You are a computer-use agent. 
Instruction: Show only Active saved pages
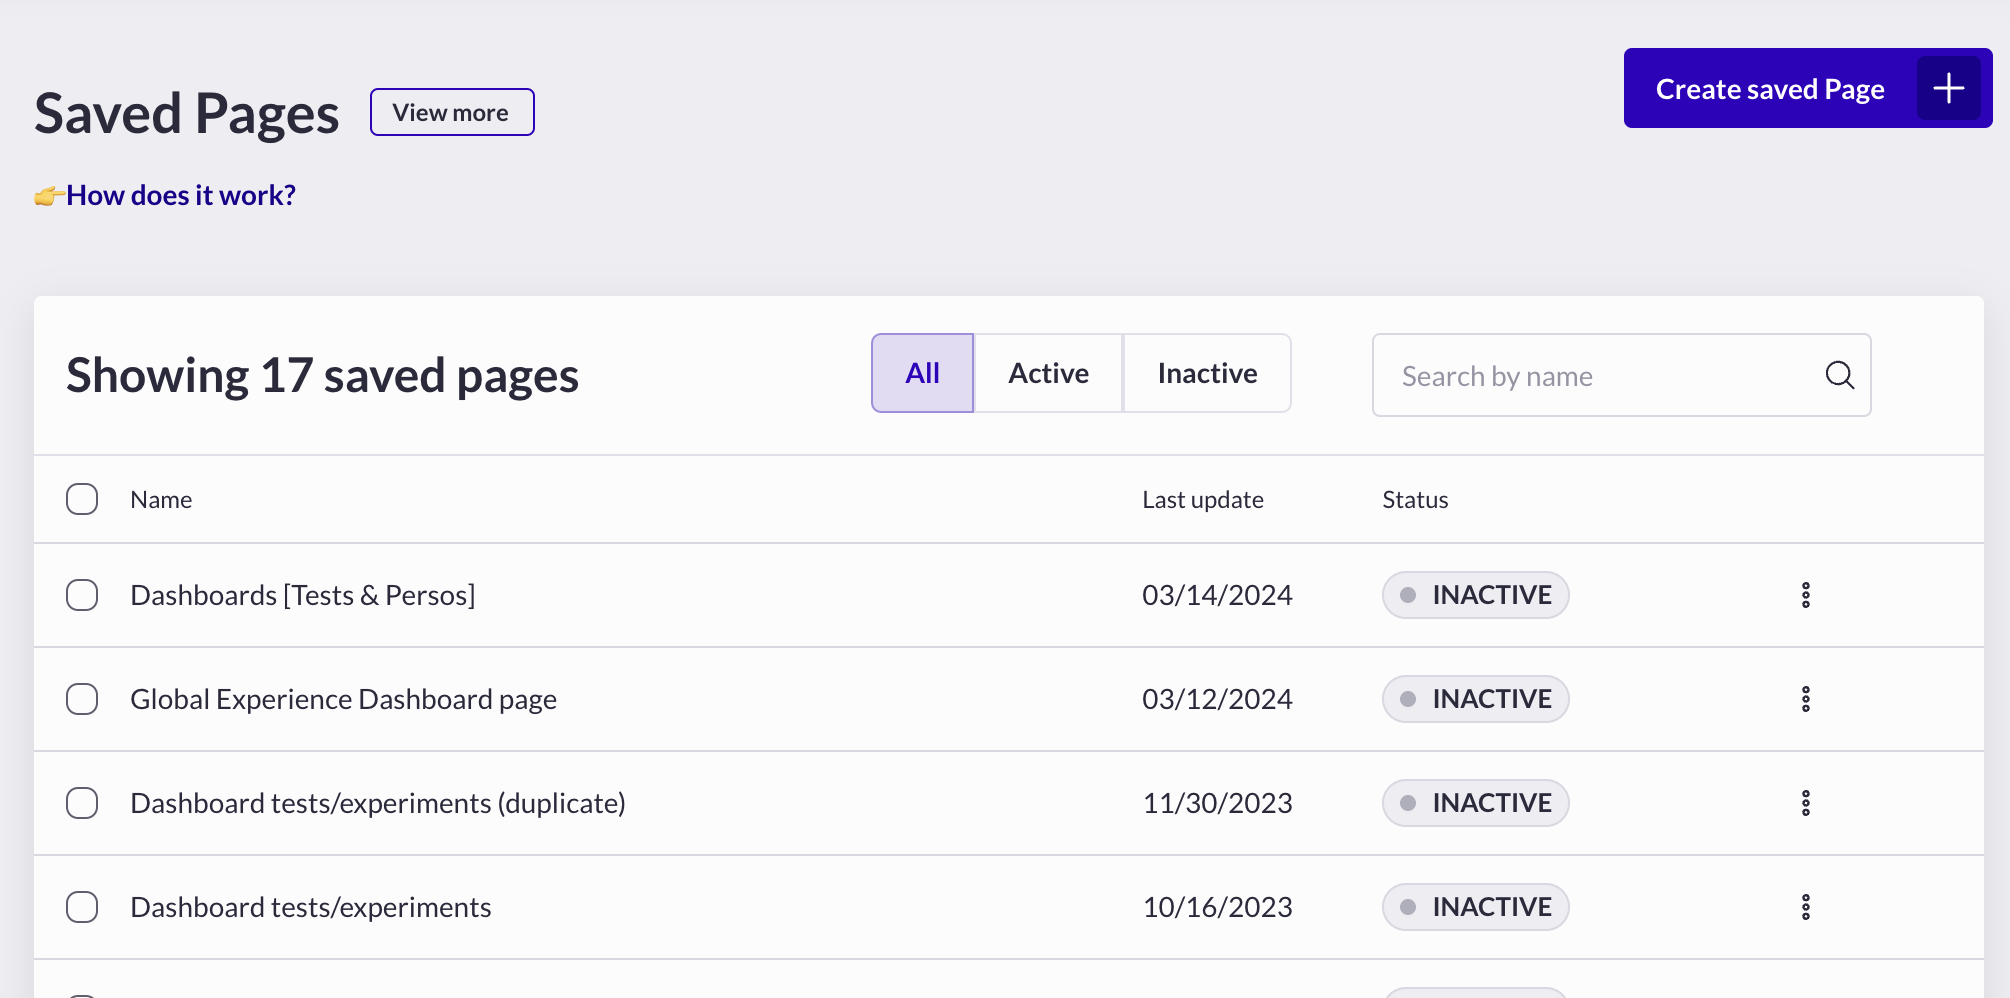1048,373
